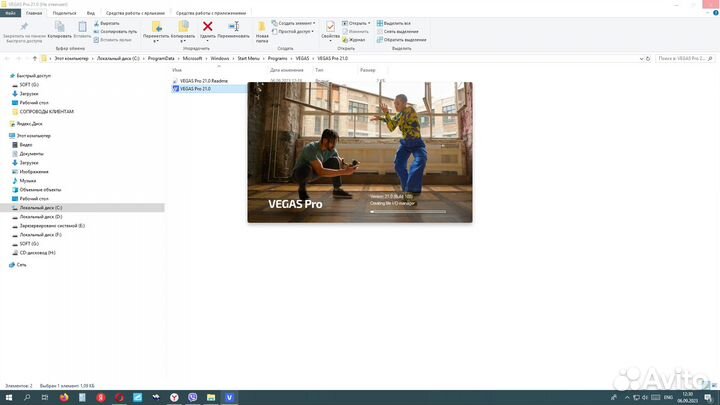This screenshot has width=720, height=405.
Task: Select Быстрый доступ in navigation pane
Action: (x=33, y=76)
